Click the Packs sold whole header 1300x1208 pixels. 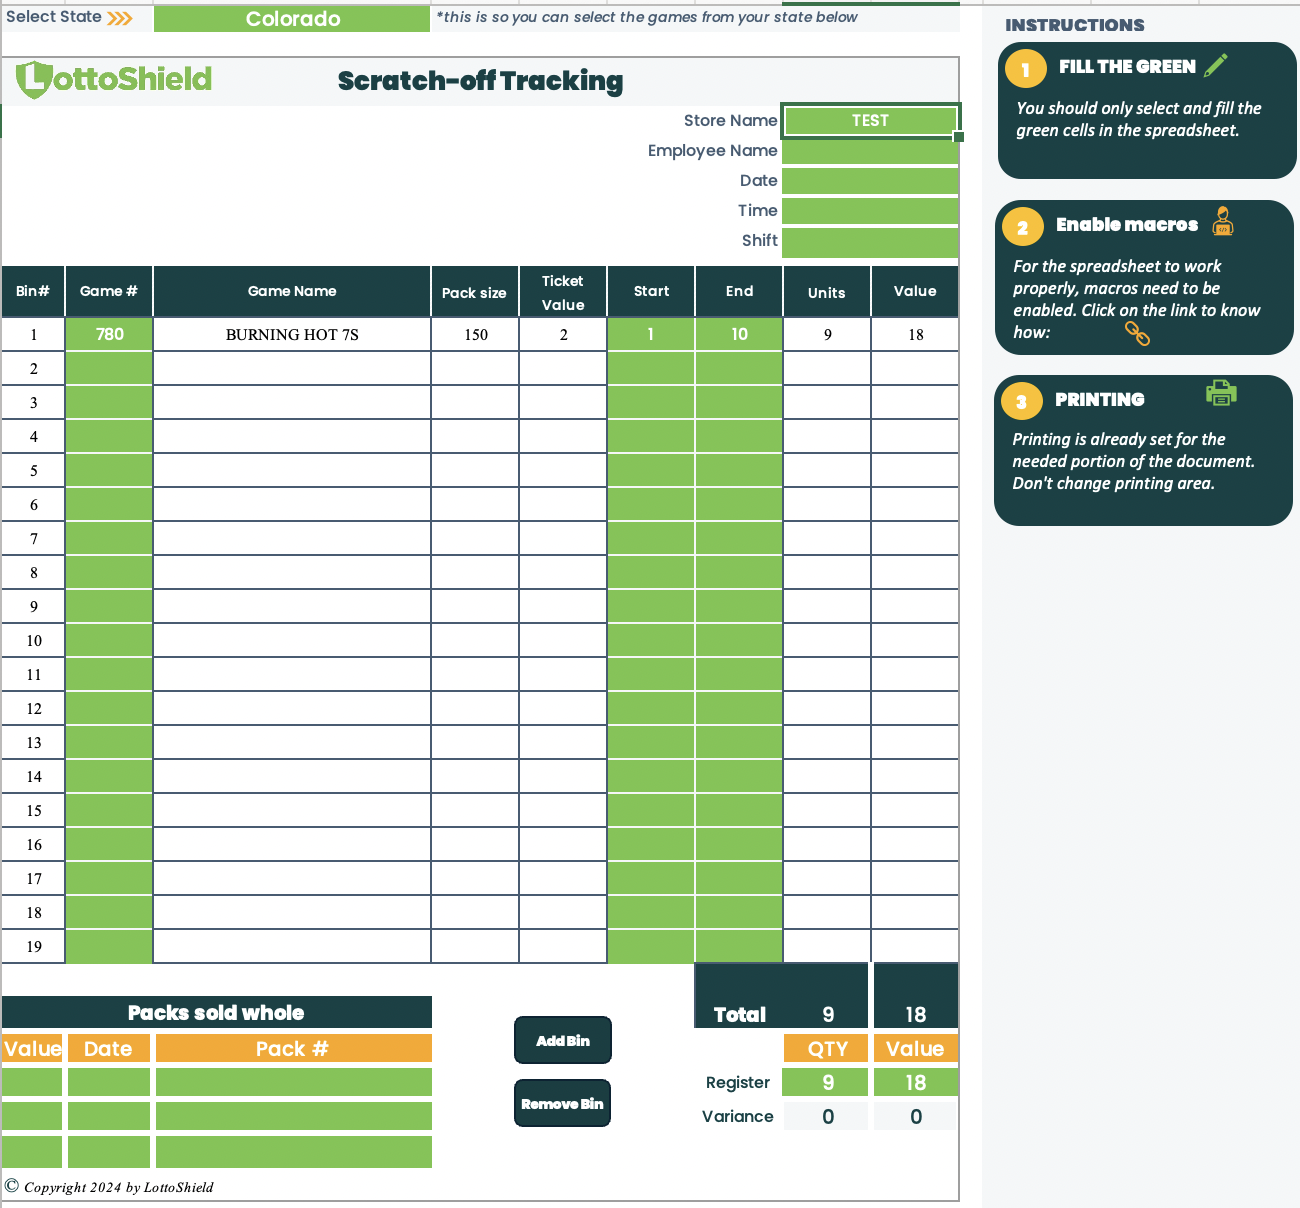click(217, 1012)
